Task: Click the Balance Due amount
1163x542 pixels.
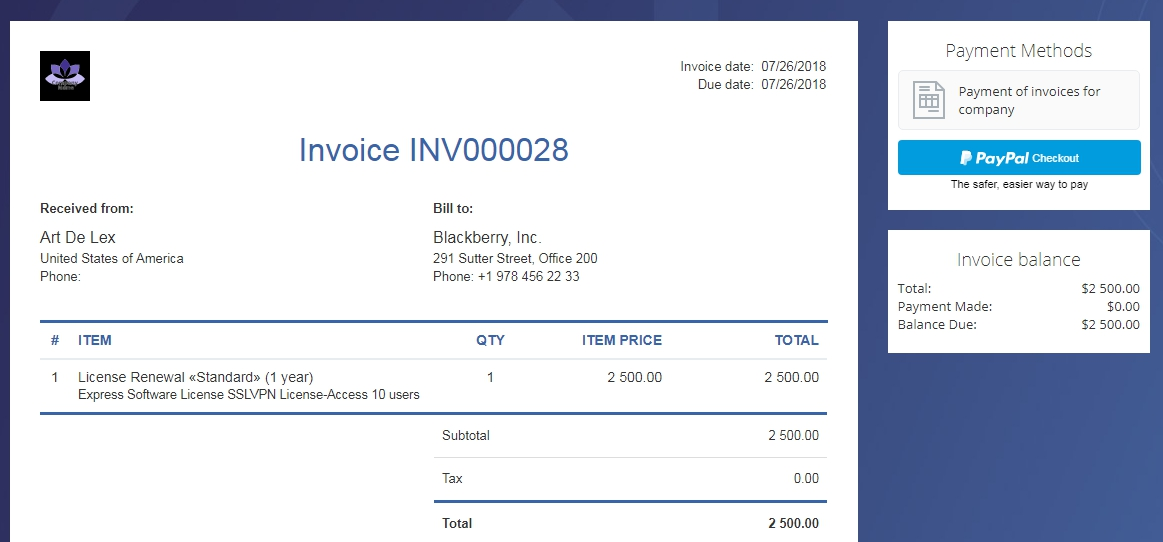Action: pos(1110,325)
